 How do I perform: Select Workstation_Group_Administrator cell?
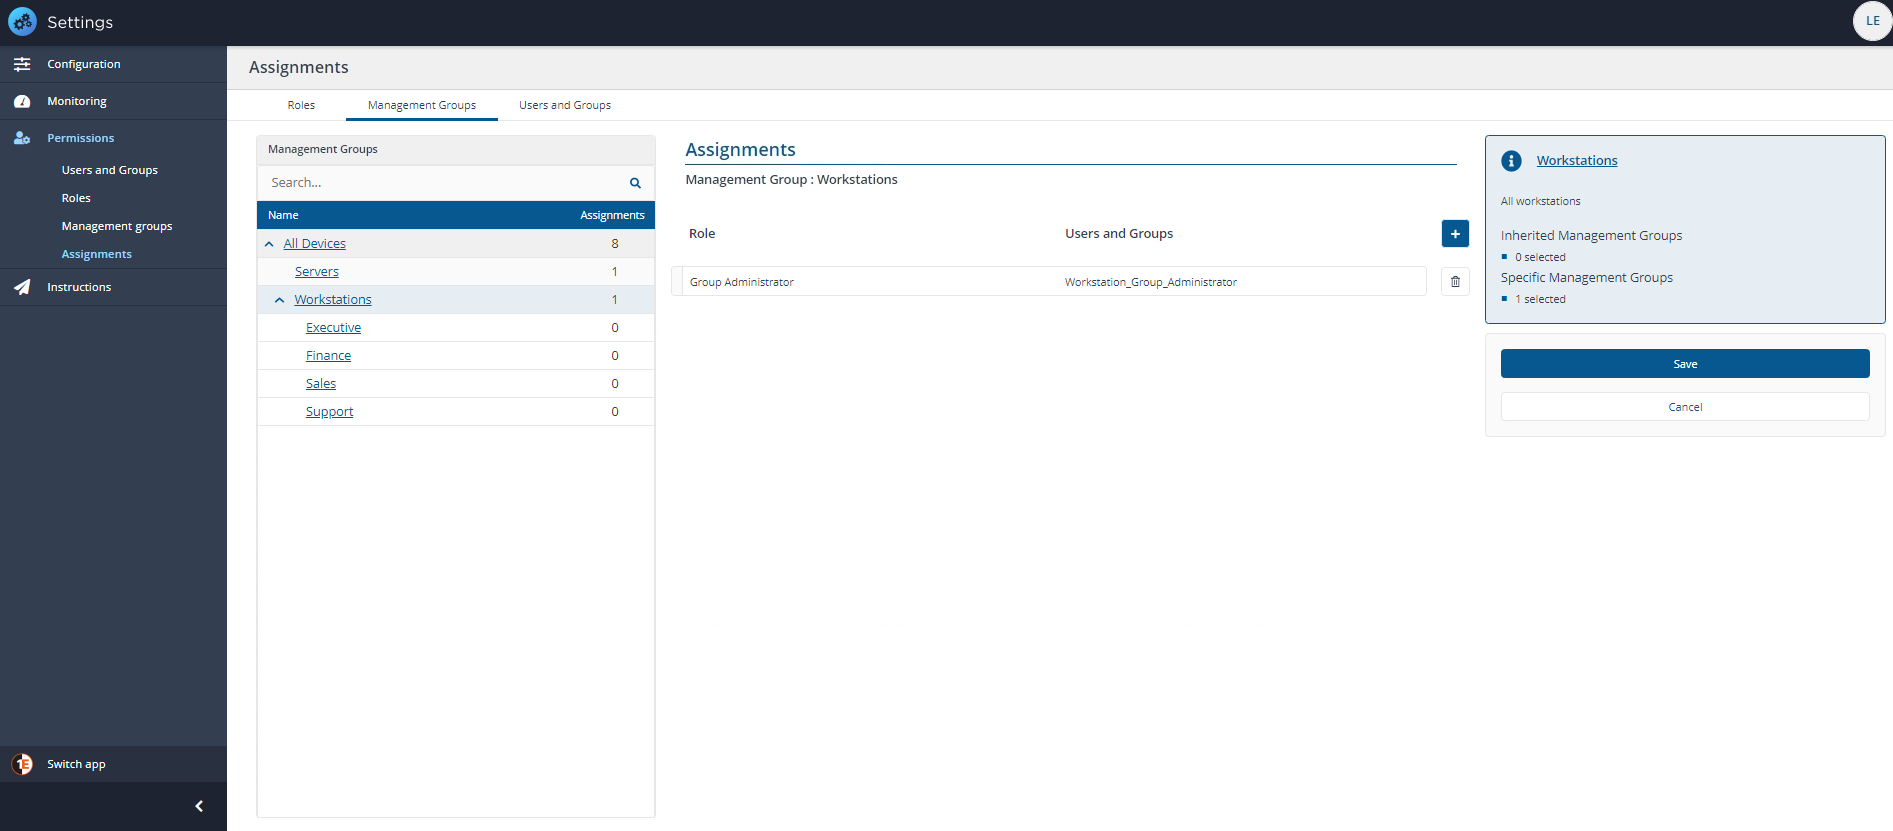pyautogui.click(x=1150, y=282)
